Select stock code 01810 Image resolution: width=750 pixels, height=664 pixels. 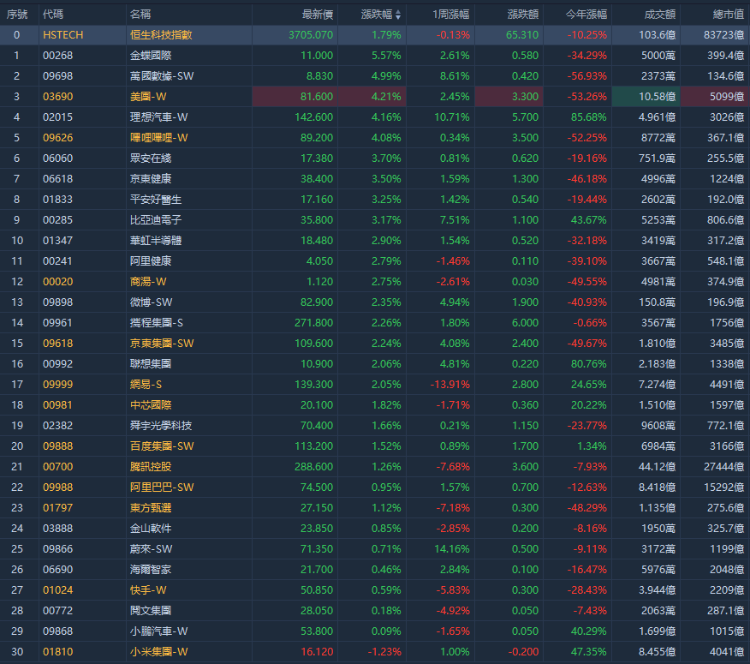point(58,652)
